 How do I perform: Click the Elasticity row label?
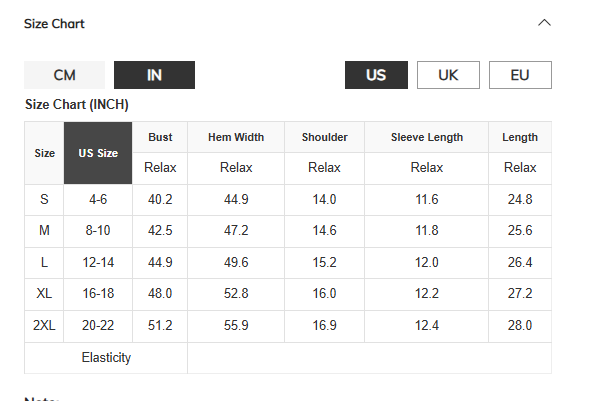[106, 357]
